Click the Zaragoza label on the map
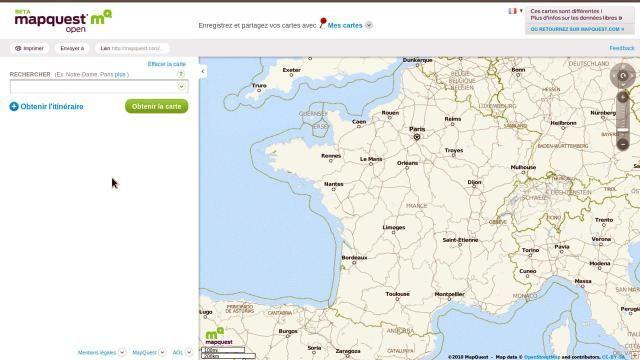 pyautogui.click(x=348, y=351)
